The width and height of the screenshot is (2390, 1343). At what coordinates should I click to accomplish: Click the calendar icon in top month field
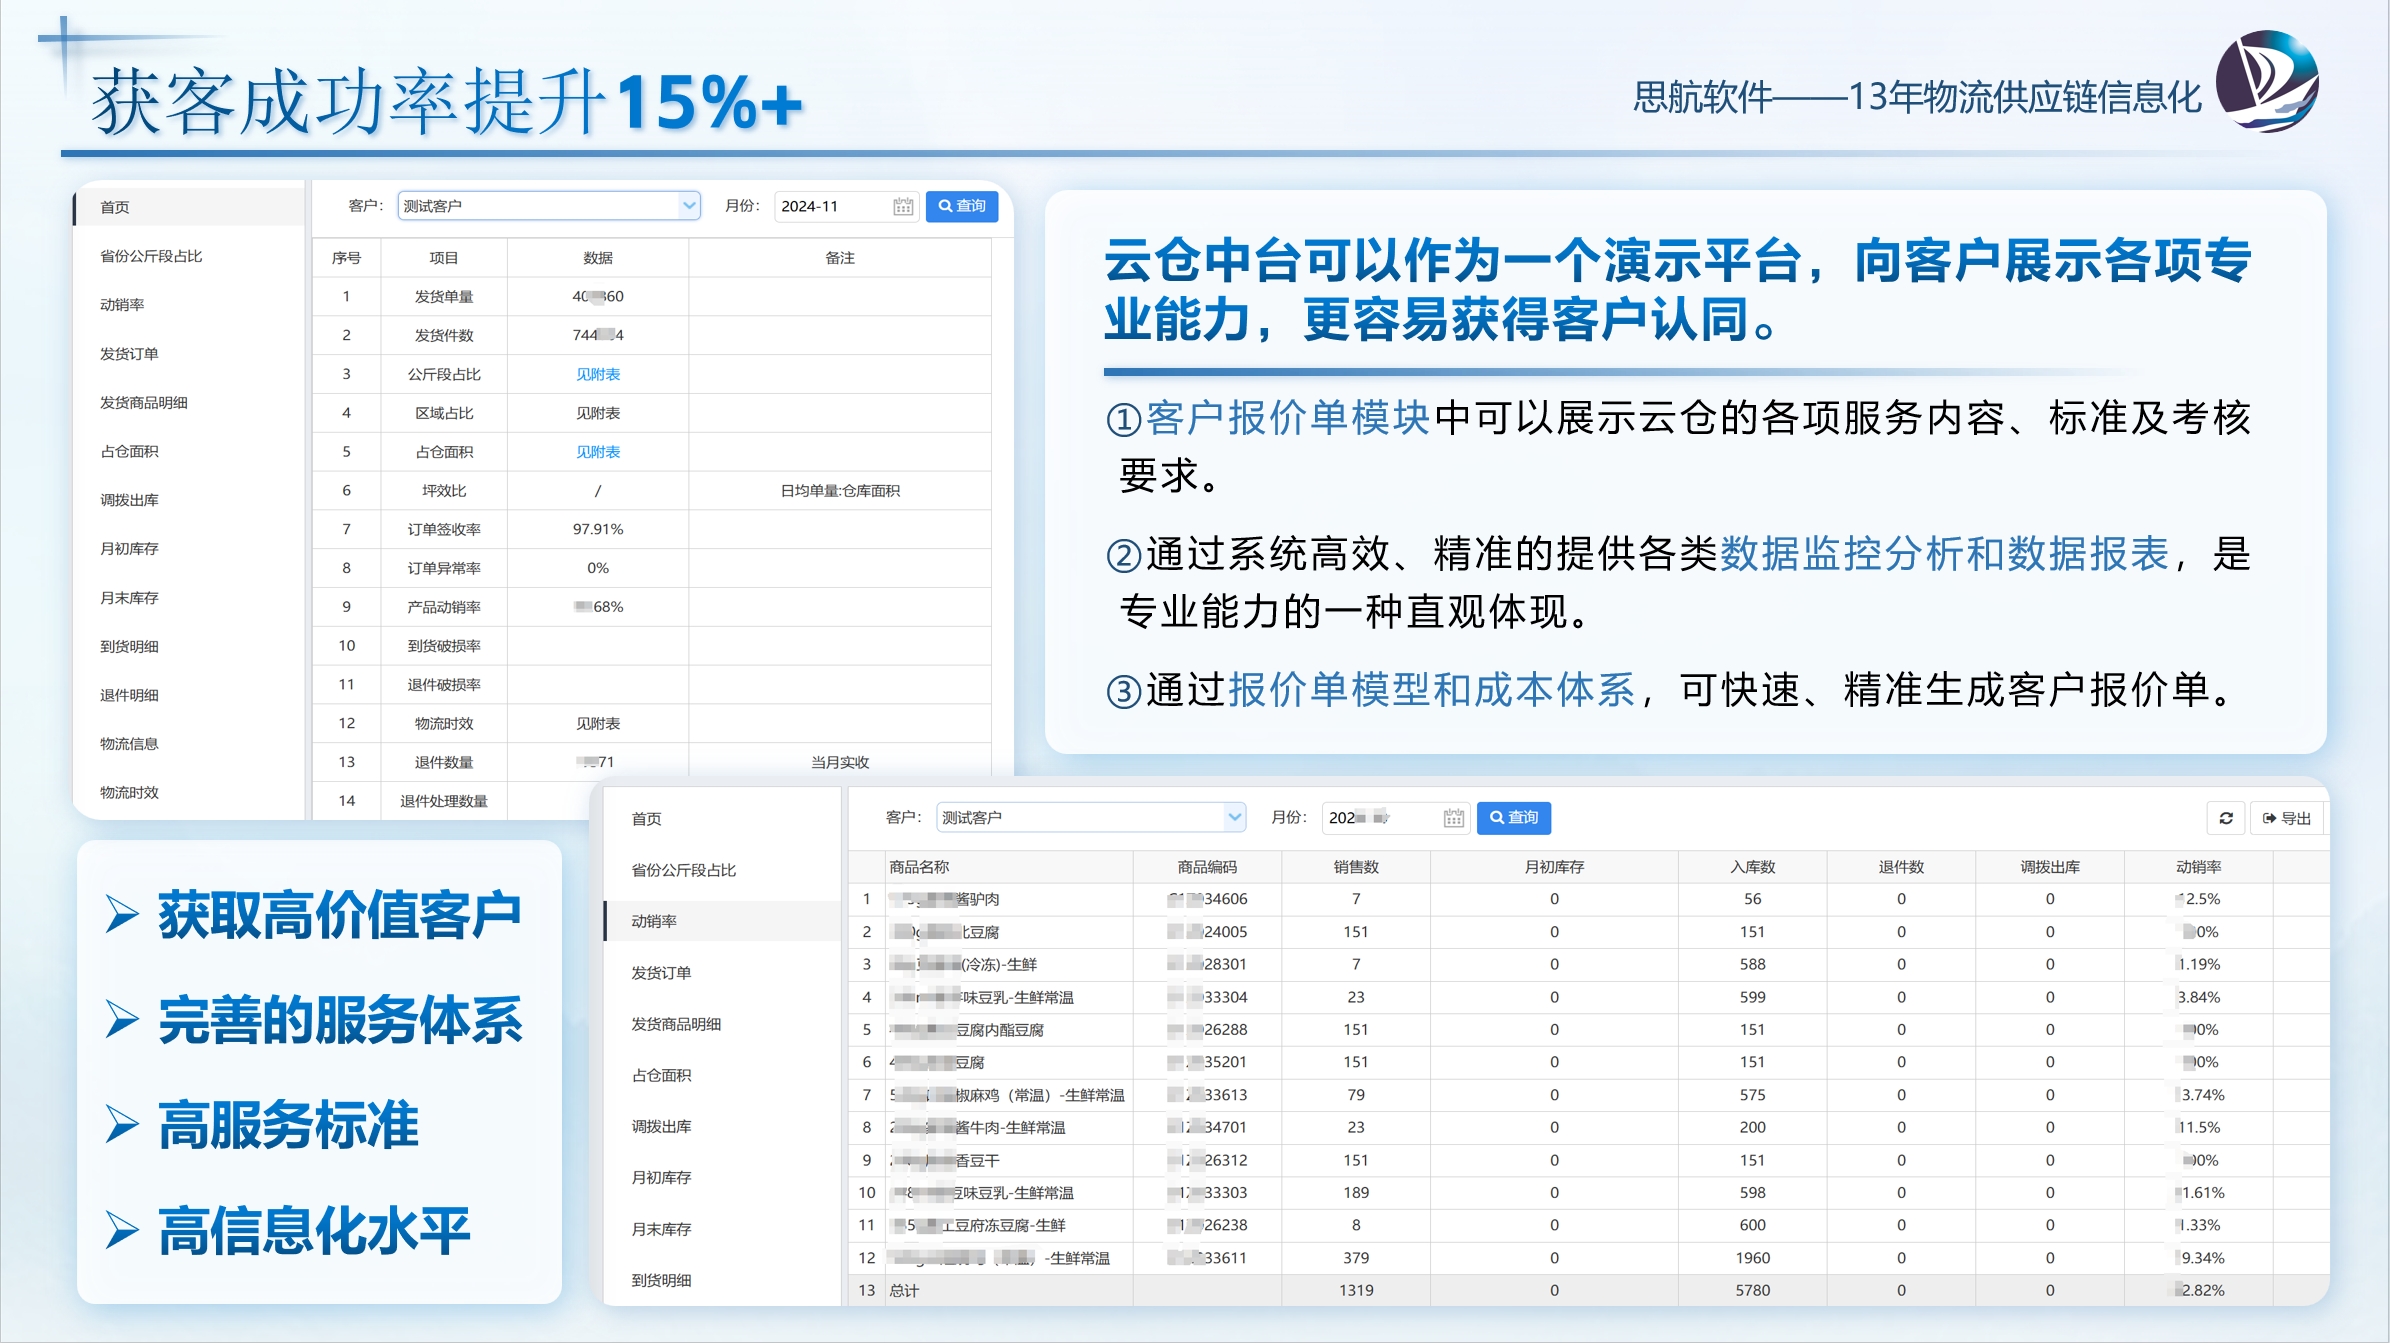(x=902, y=206)
